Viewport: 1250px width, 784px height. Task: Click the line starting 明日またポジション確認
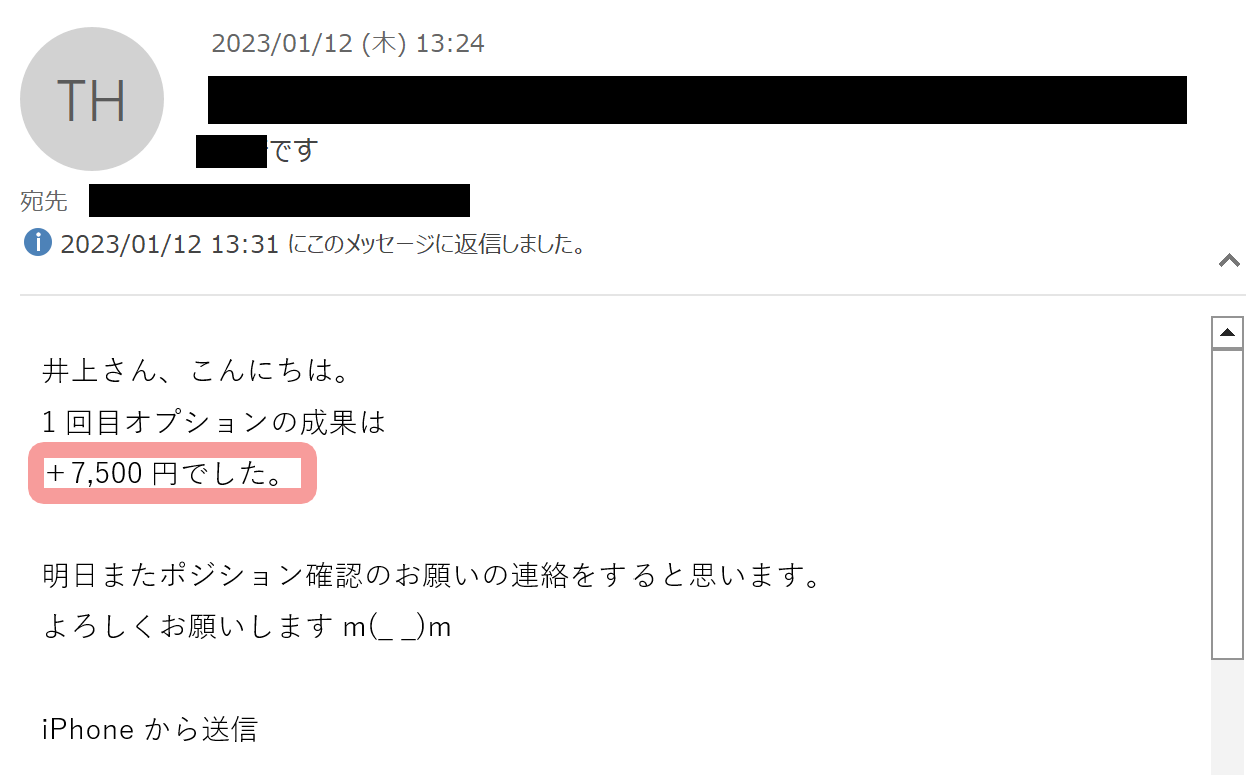point(432,576)
